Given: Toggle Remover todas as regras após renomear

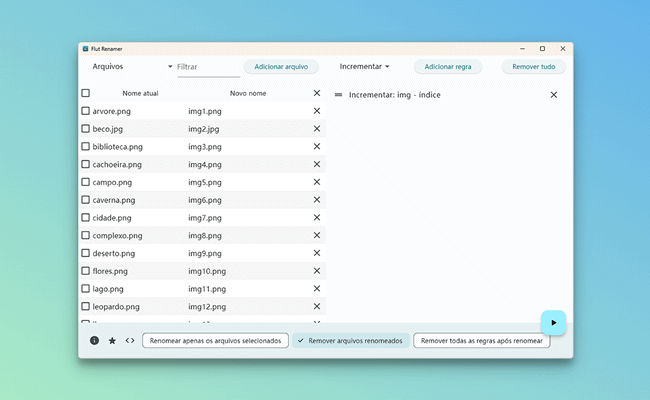Looking at the screenshot, I should [x=481, y=341].
